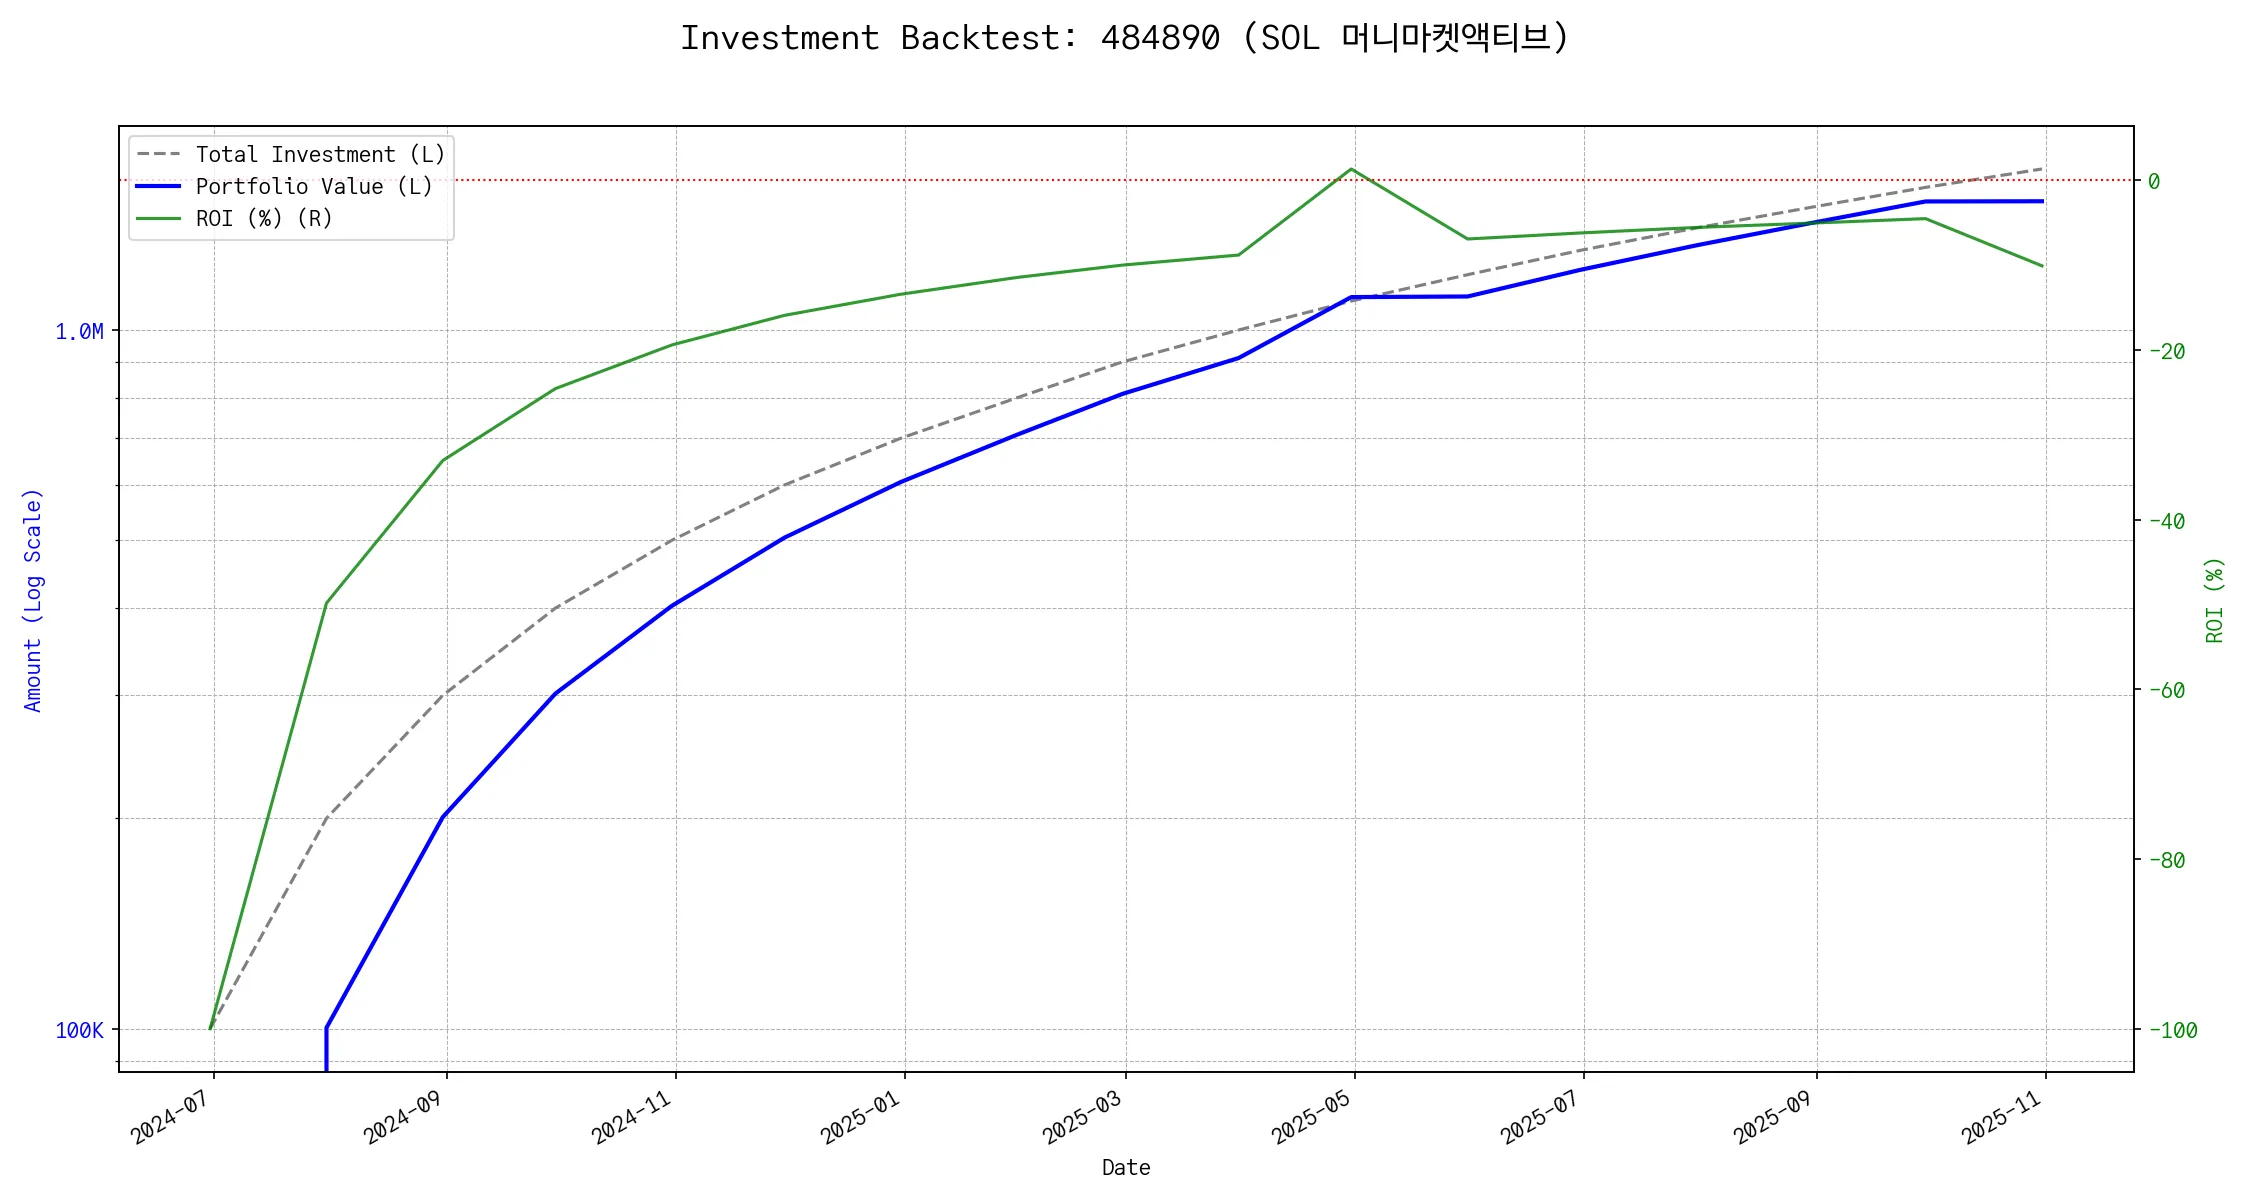Click the 100K left axis label
The image size is (2250, 1200).
(x=79, y=1030)
